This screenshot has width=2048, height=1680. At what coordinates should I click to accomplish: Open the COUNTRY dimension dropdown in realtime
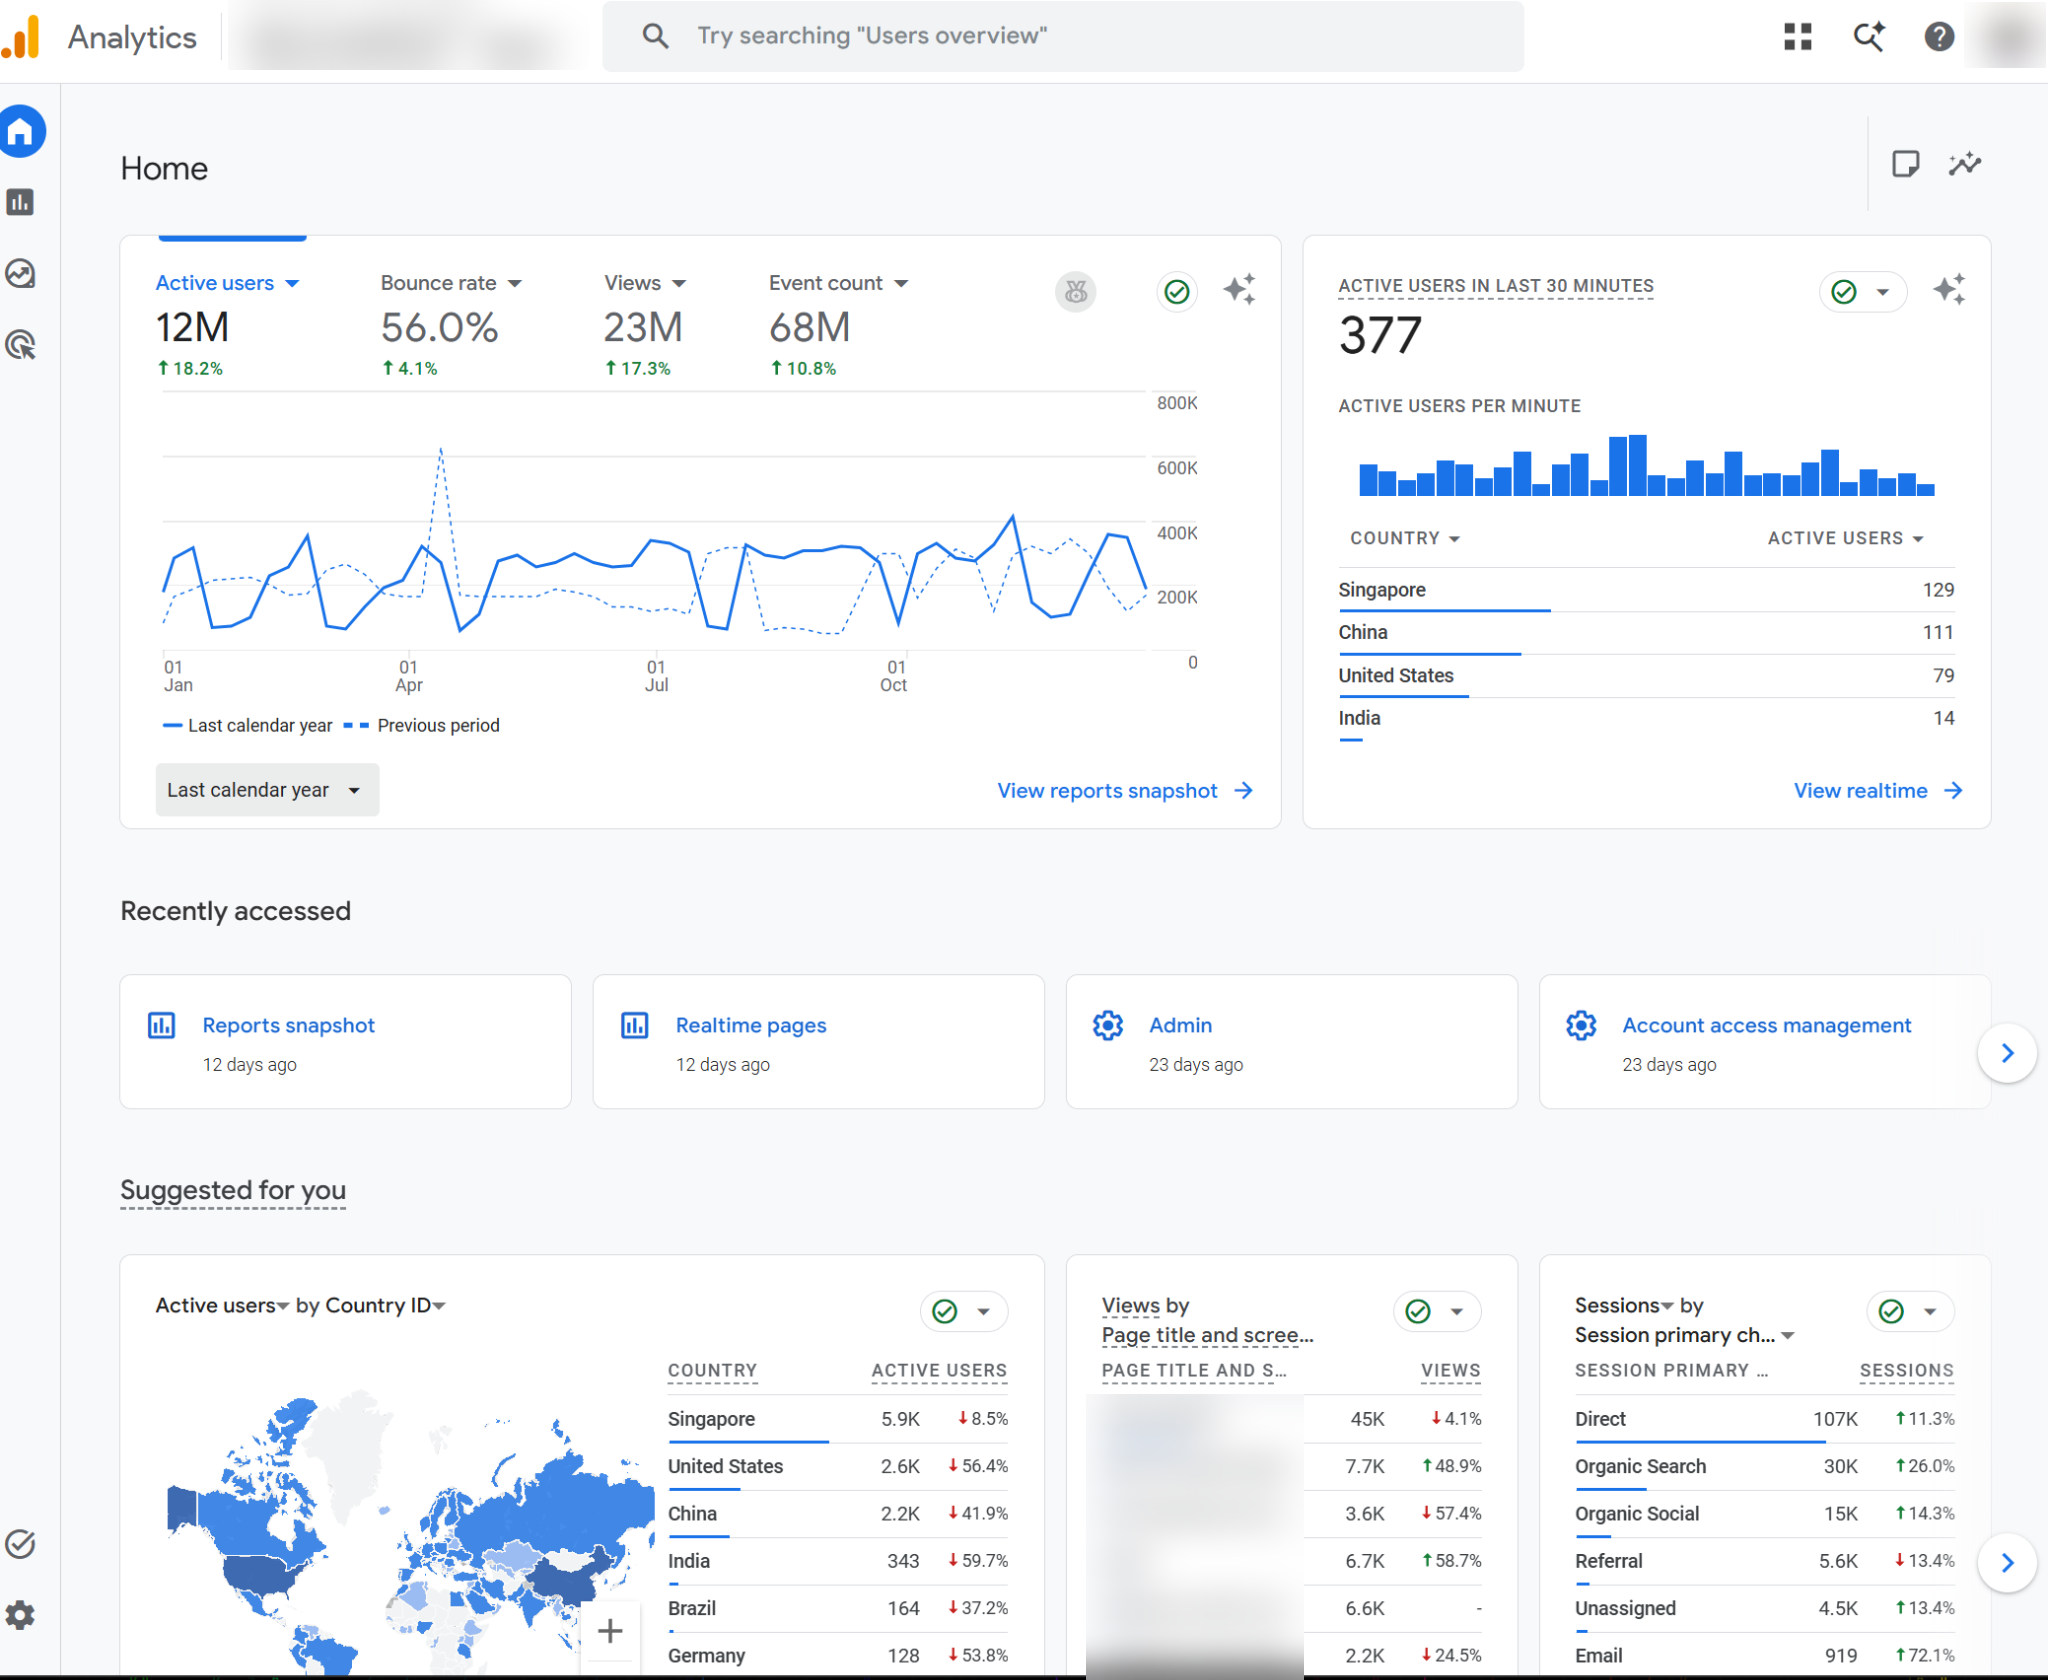pyautogui.click(x=1405, y=538)
